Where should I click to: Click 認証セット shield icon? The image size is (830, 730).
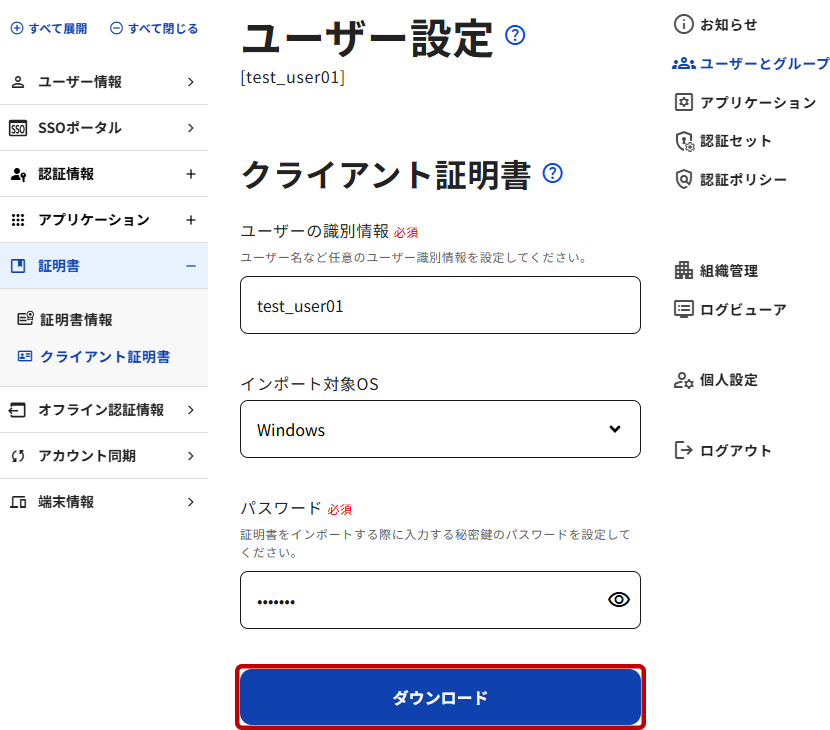[x=684, y=141]
